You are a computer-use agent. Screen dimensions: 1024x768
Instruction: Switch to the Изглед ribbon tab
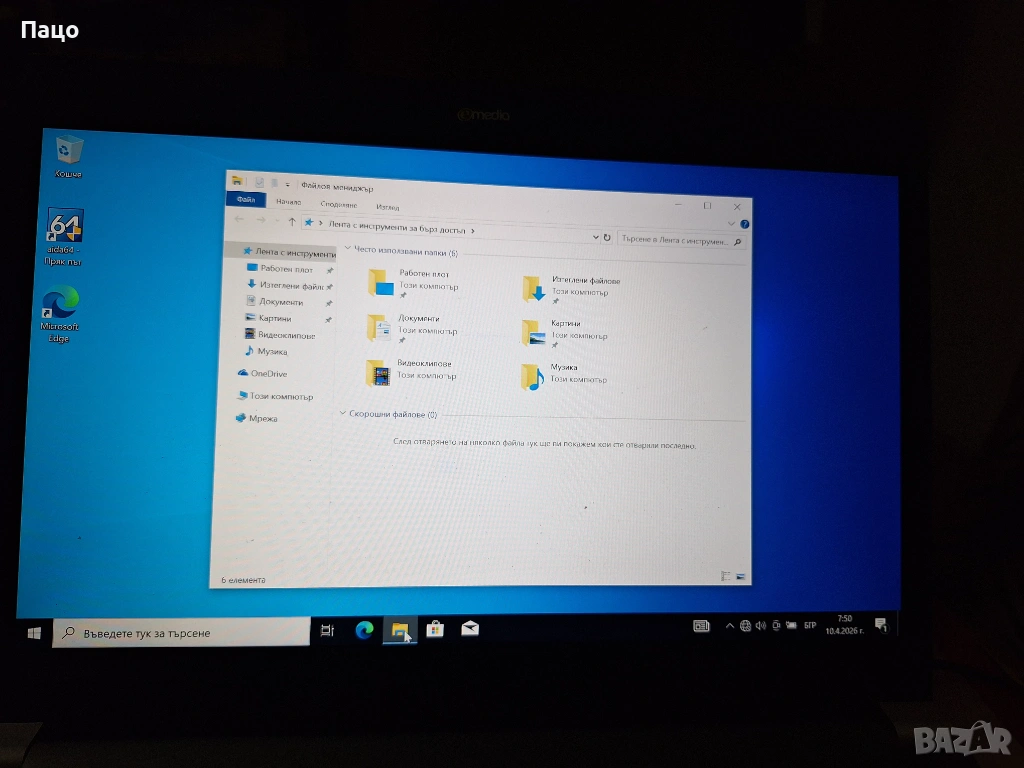coord(388,206)
